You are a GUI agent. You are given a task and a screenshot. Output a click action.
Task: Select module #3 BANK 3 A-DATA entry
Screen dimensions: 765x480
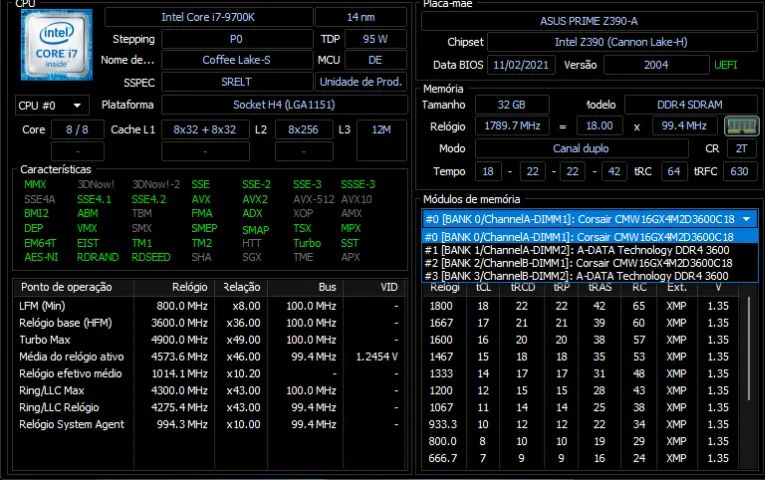pyautogui.click(x=589, y=276)
